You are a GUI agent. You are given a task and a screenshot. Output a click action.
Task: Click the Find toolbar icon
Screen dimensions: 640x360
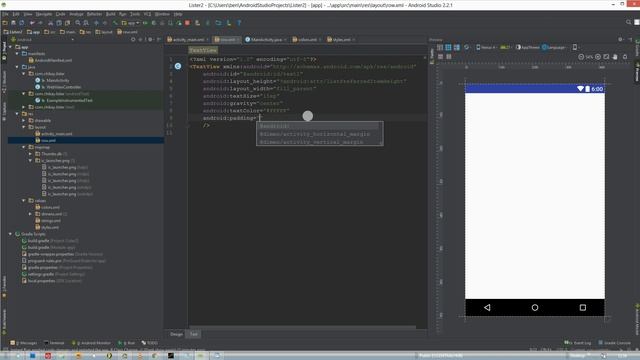click(78, 23)
